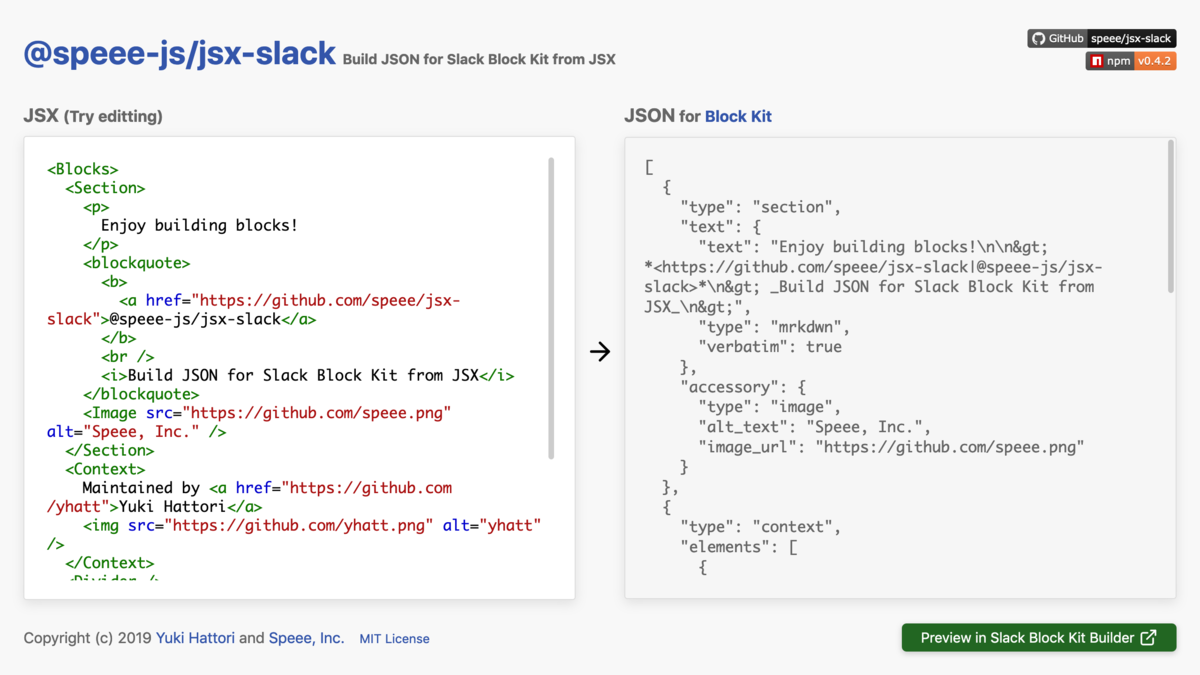Click the <br /> tag in JSX editor
The width and height of the screenshot is (1200, 675).
click(x=127, y=356)
